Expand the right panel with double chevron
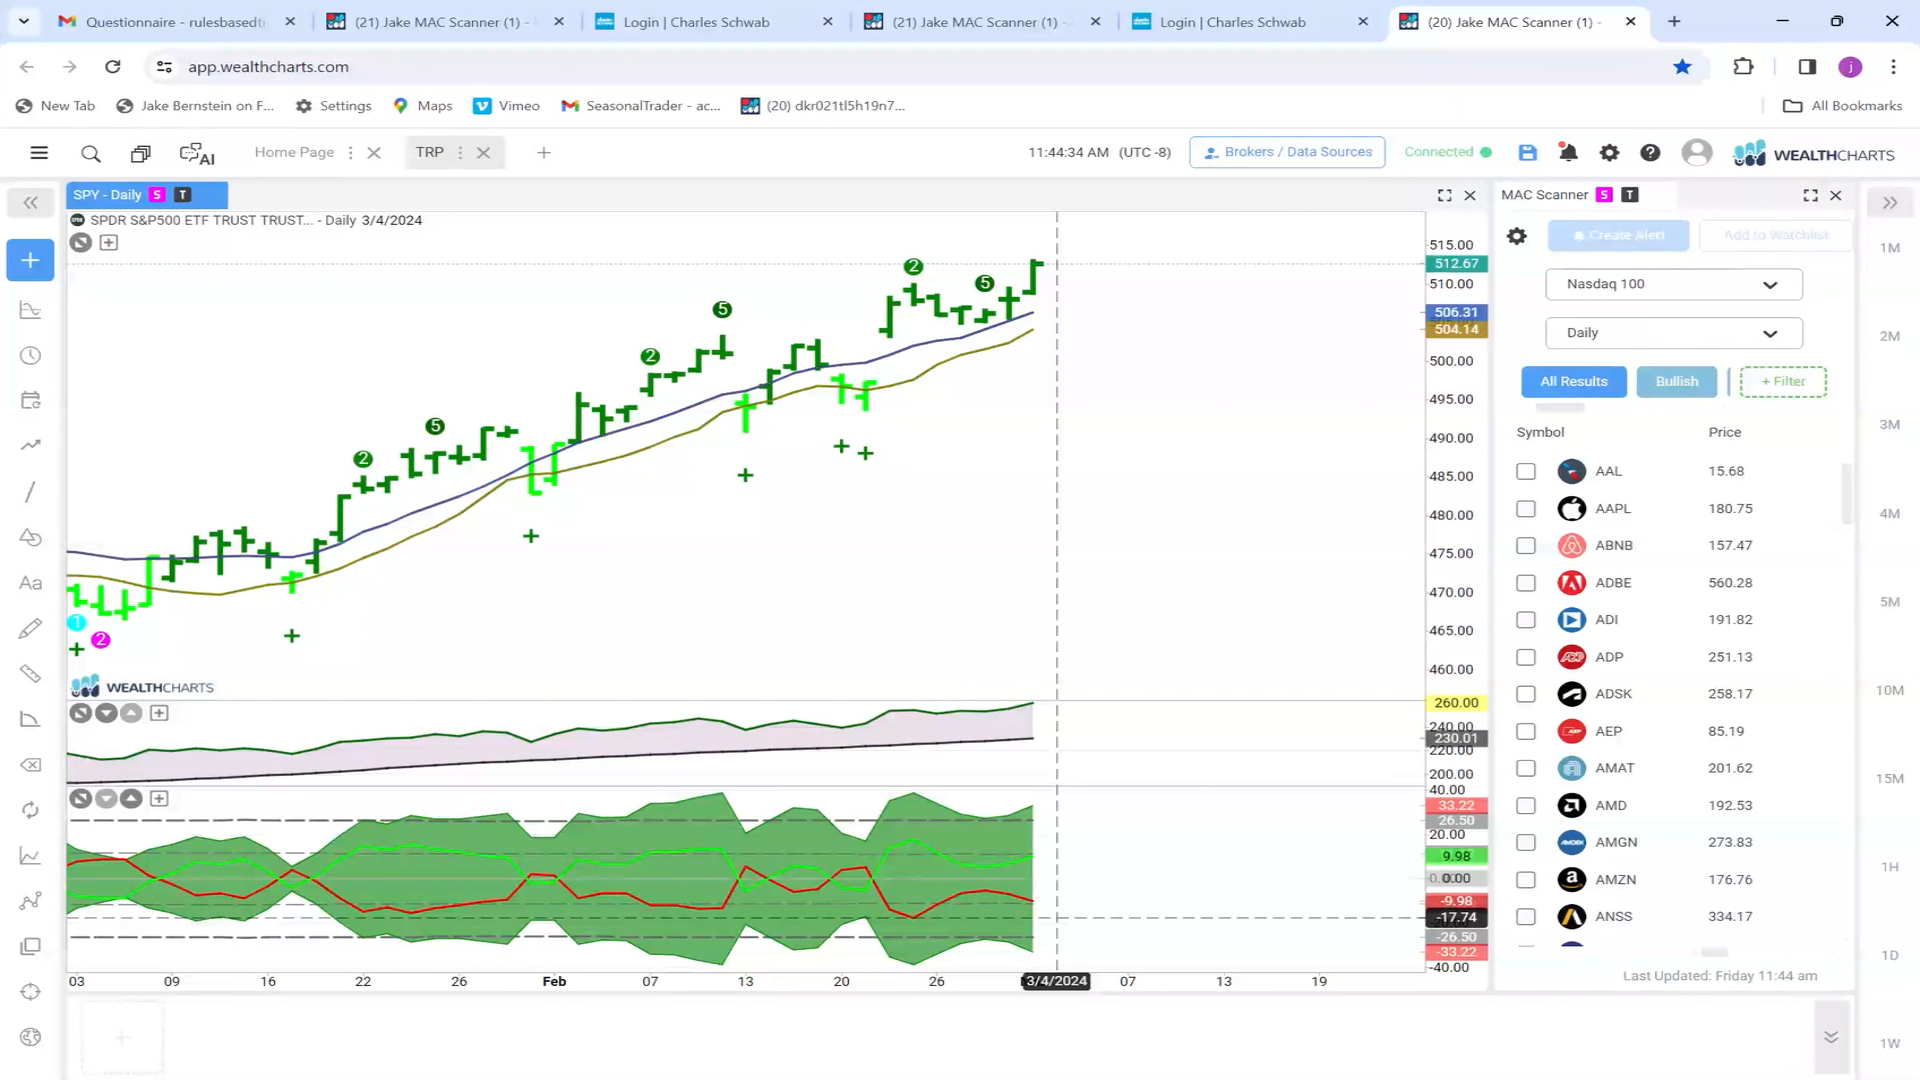This screenshot has width=1920, height=1080. tap(1889, 203)
